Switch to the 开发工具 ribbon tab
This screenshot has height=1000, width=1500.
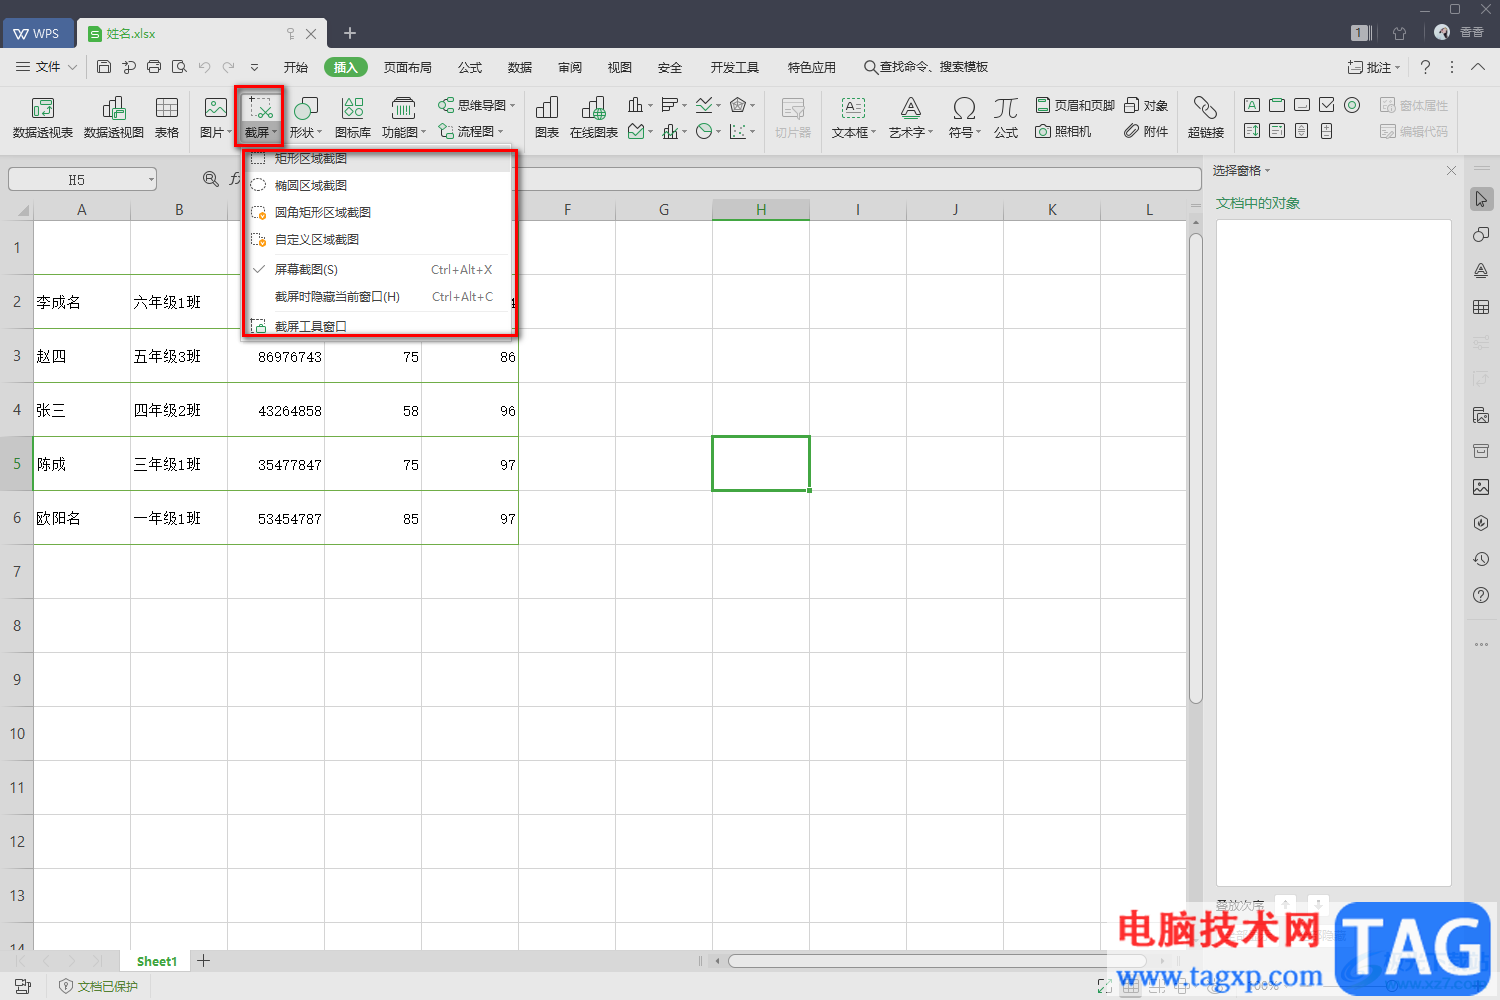735,67
